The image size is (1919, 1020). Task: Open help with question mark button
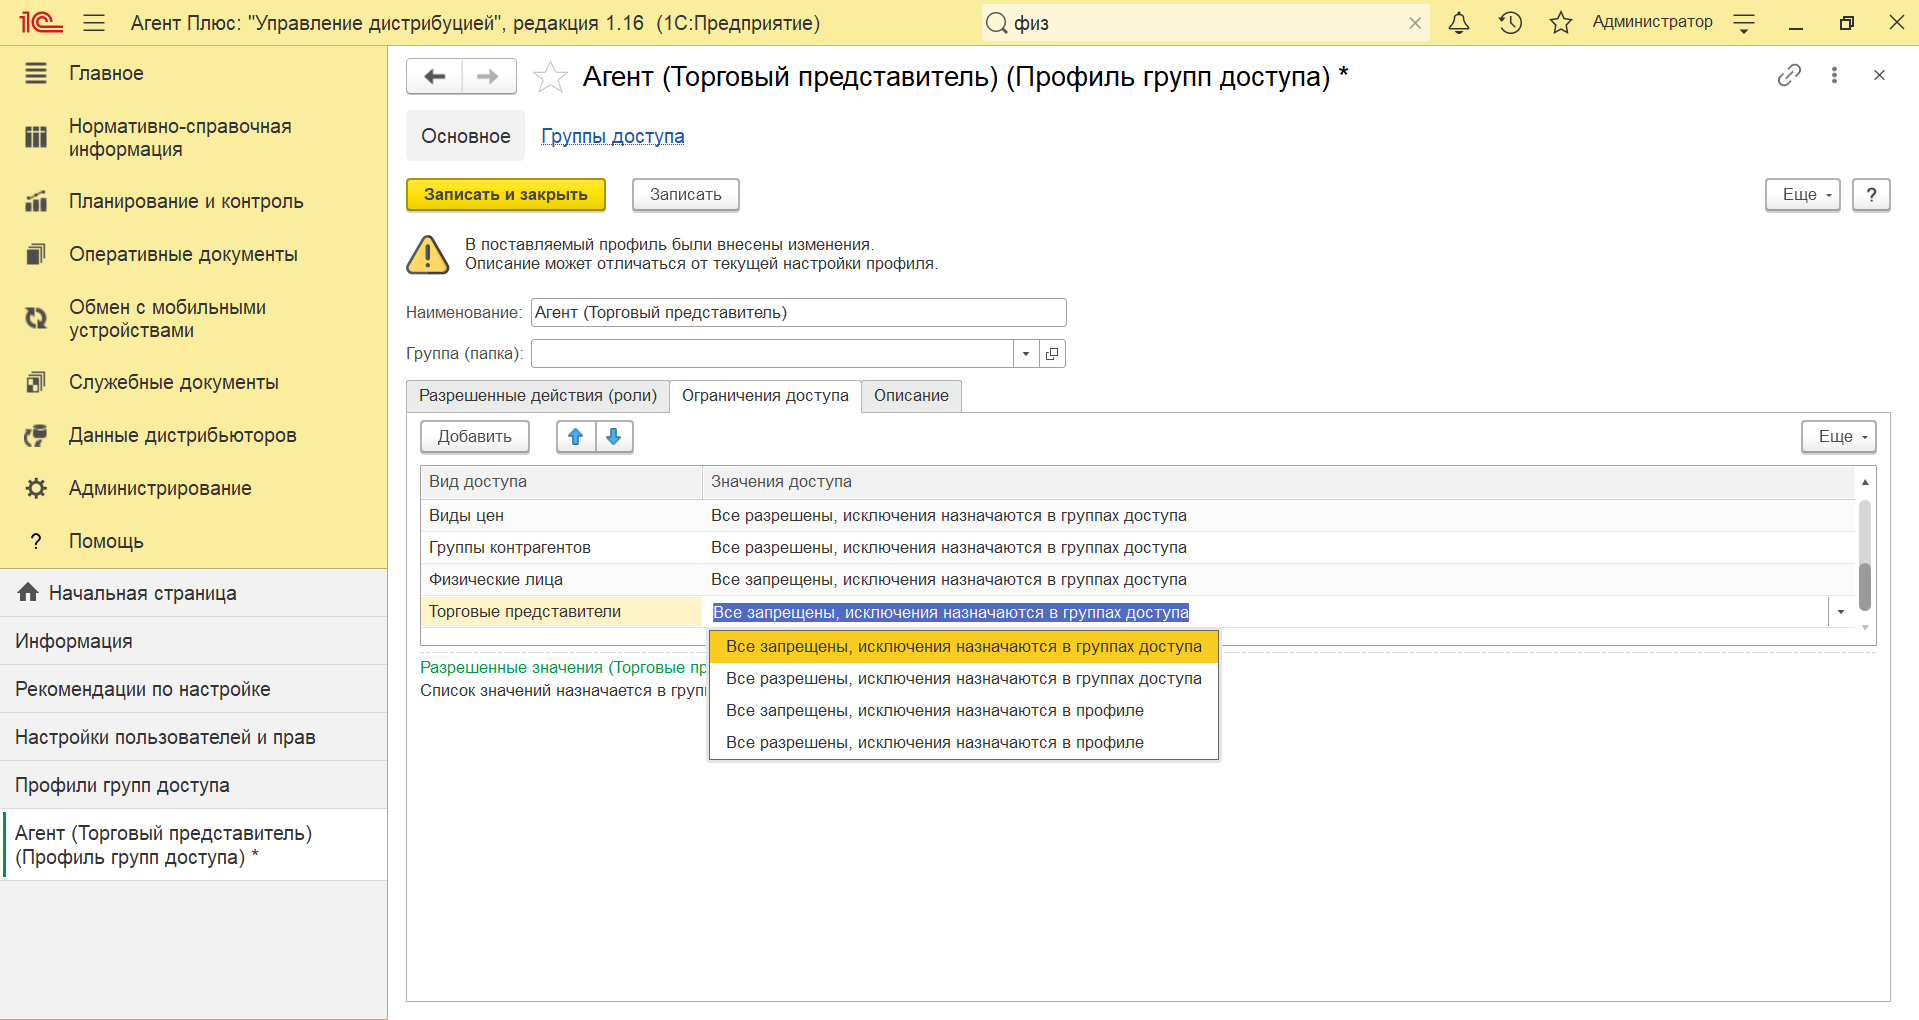tap(1871, 195)
